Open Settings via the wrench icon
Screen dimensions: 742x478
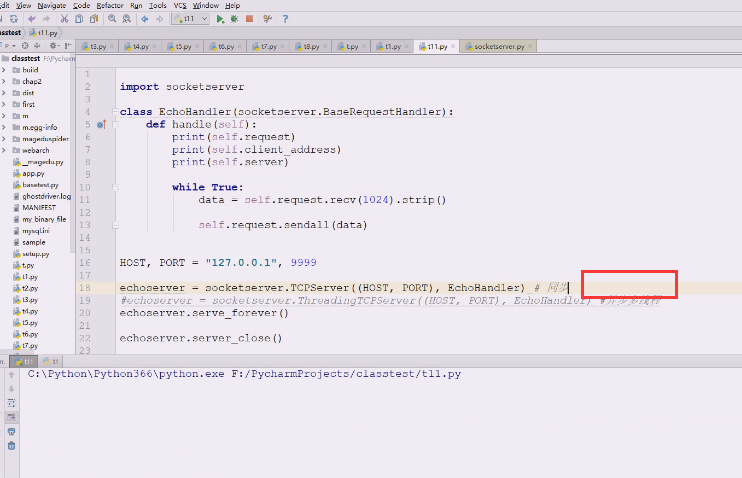[267, 19]
